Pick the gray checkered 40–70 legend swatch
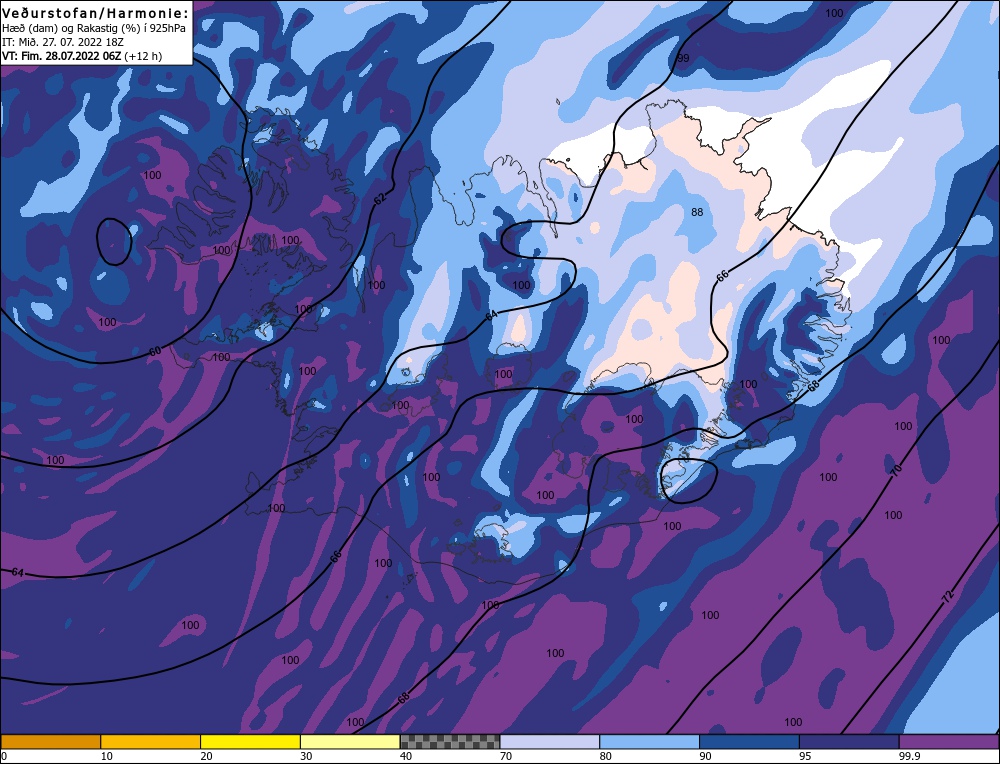The width and height of the screenshot is (1000, 764). pos(450,741)
